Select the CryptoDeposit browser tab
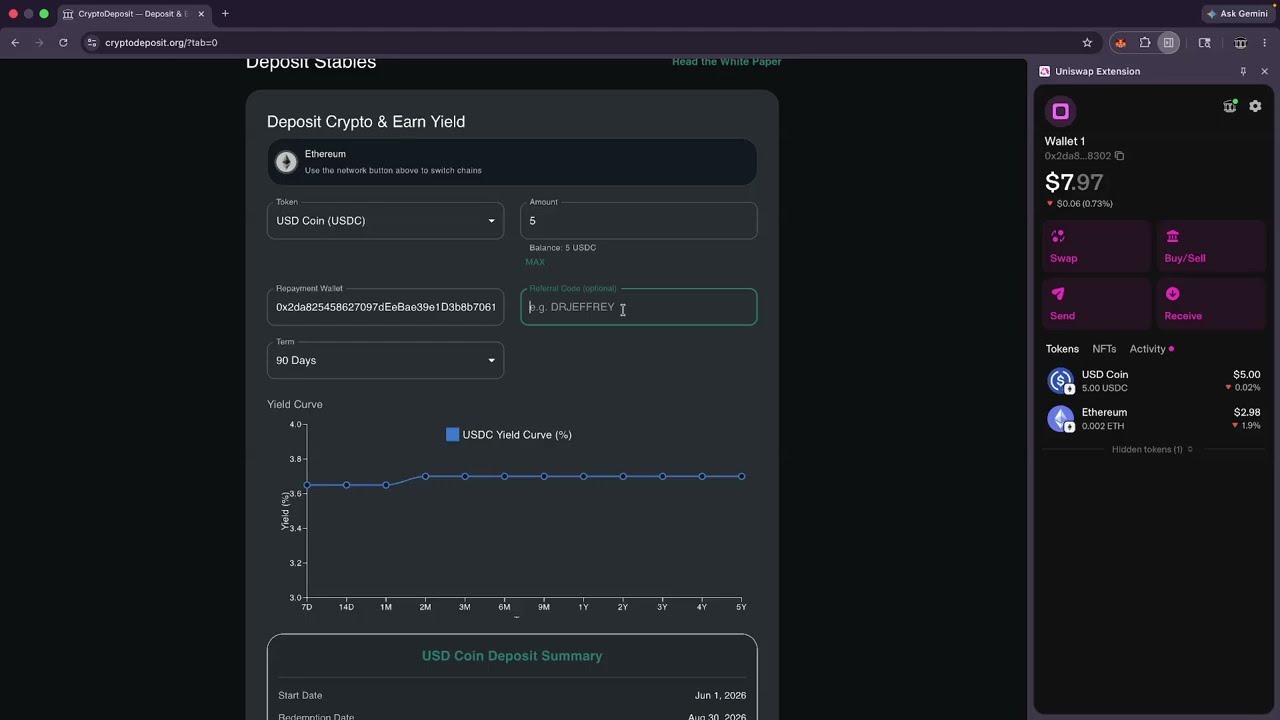 [x=133, y=14]
